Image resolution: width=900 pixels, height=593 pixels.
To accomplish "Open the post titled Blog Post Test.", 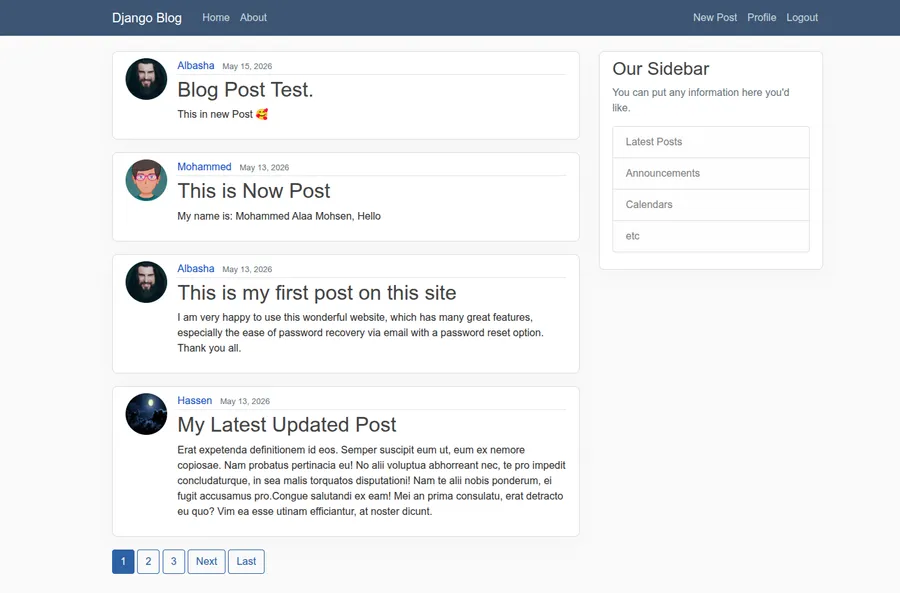I will pos(245,90).
